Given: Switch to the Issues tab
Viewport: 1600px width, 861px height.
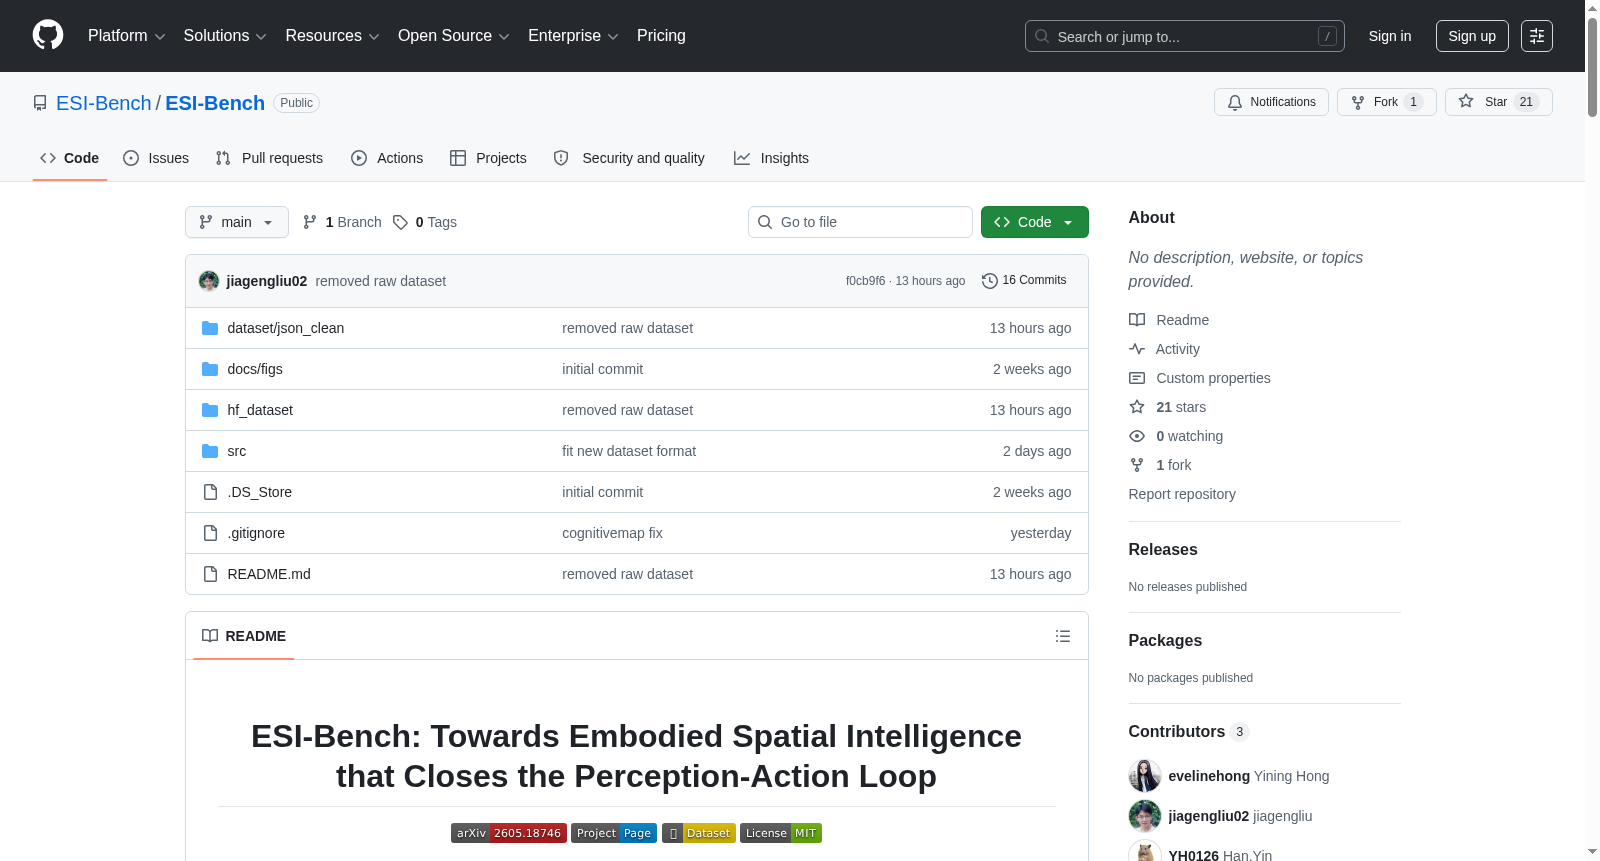Looking at the screenshot, I should (x=156, y=158).
